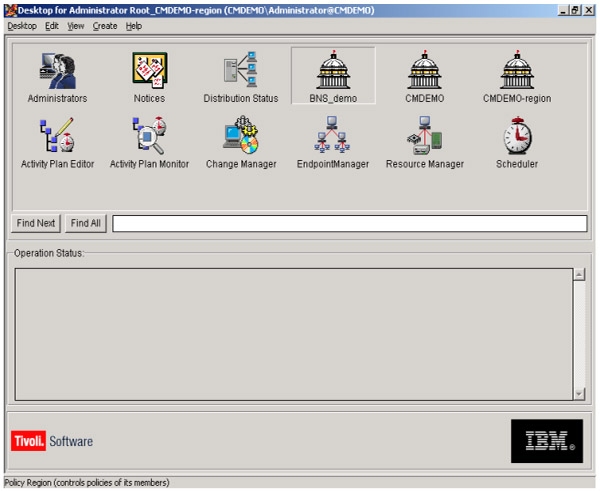Expand the View menu
Viewport: 600px width, 491px height.
pyautogui.click(x=76, y=26)
